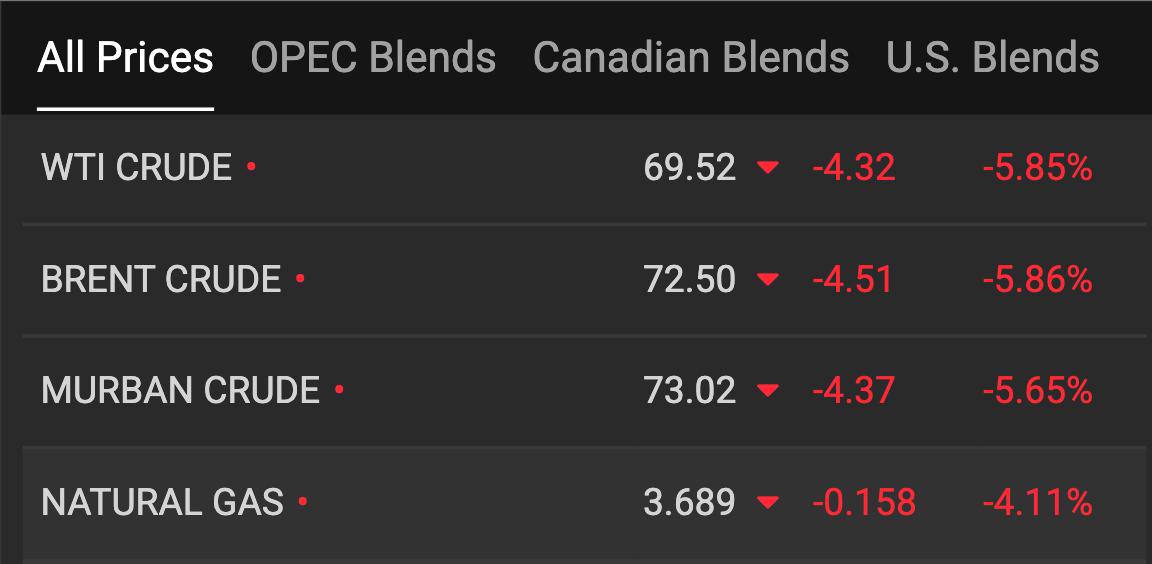Open the WTI CRUDE price link
The image size is (1152, 564).
point(137,167)
